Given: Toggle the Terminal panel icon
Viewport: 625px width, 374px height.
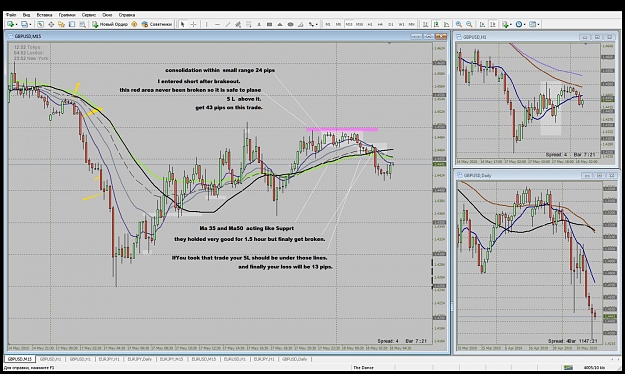Looking at the screenshot, I should click(x=72, y=24).
